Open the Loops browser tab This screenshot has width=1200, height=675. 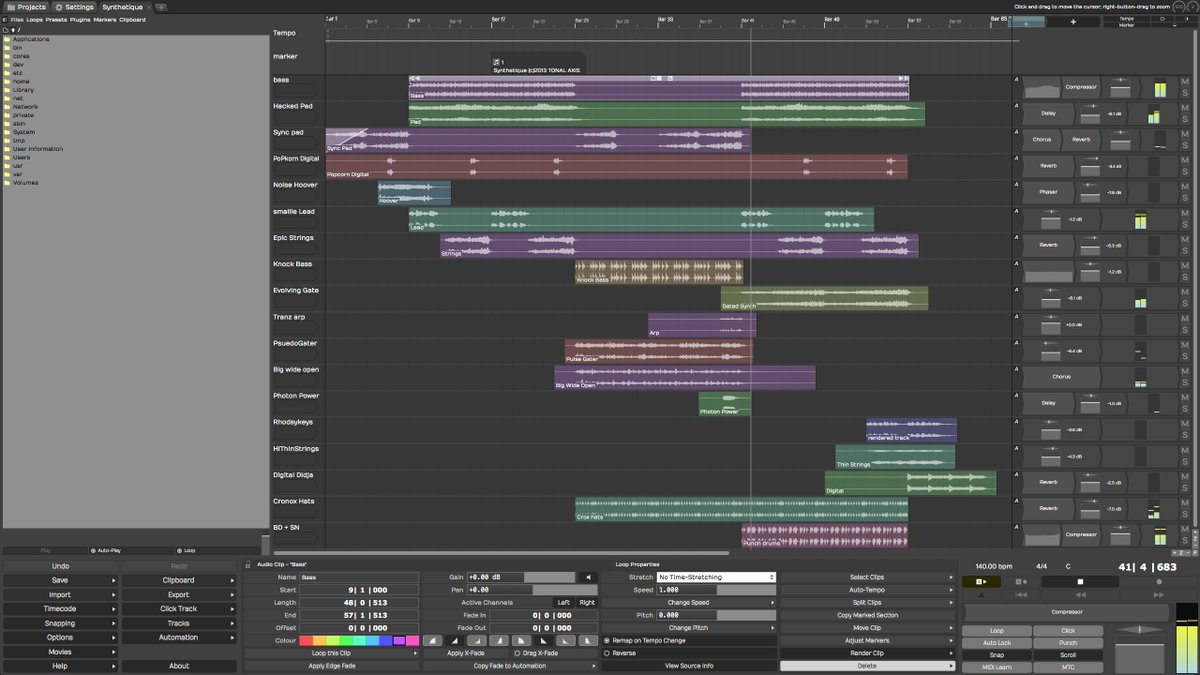tap(35, 19)
